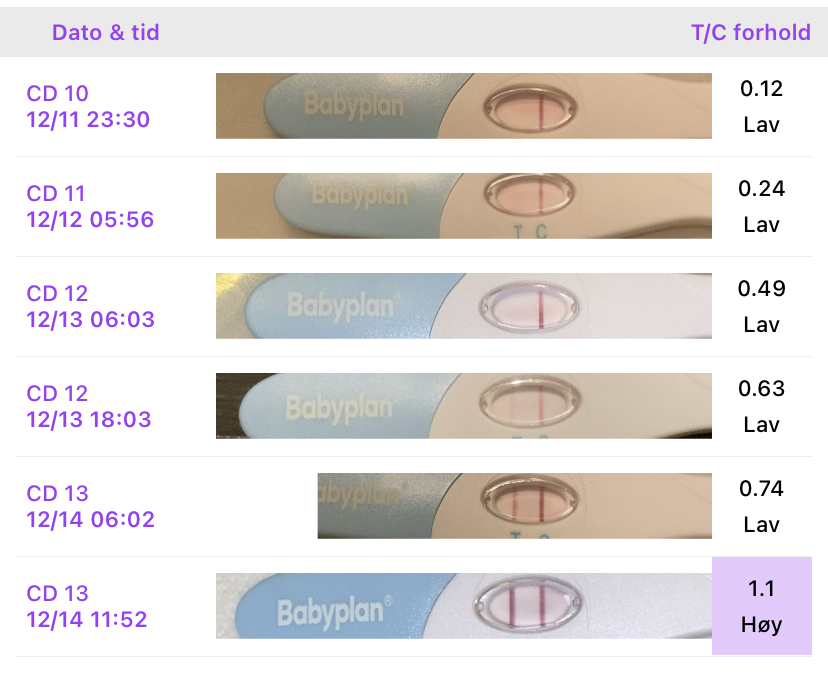Open test strip photo from 12/14 11:52
The width and height of the screenshot is (828, 681).
coord(464,606)
